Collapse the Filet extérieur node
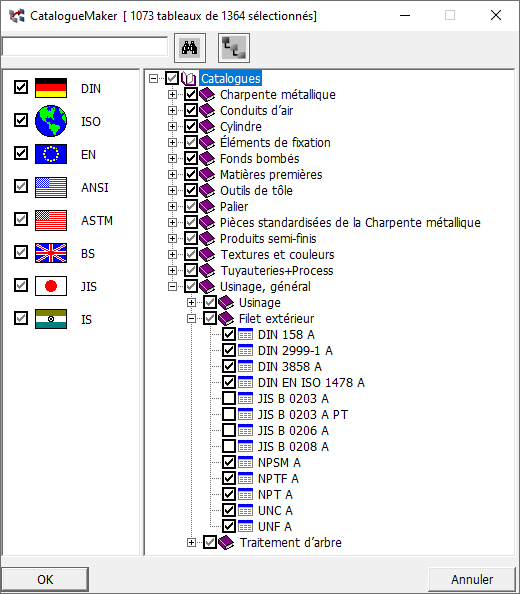 (191, 319)
